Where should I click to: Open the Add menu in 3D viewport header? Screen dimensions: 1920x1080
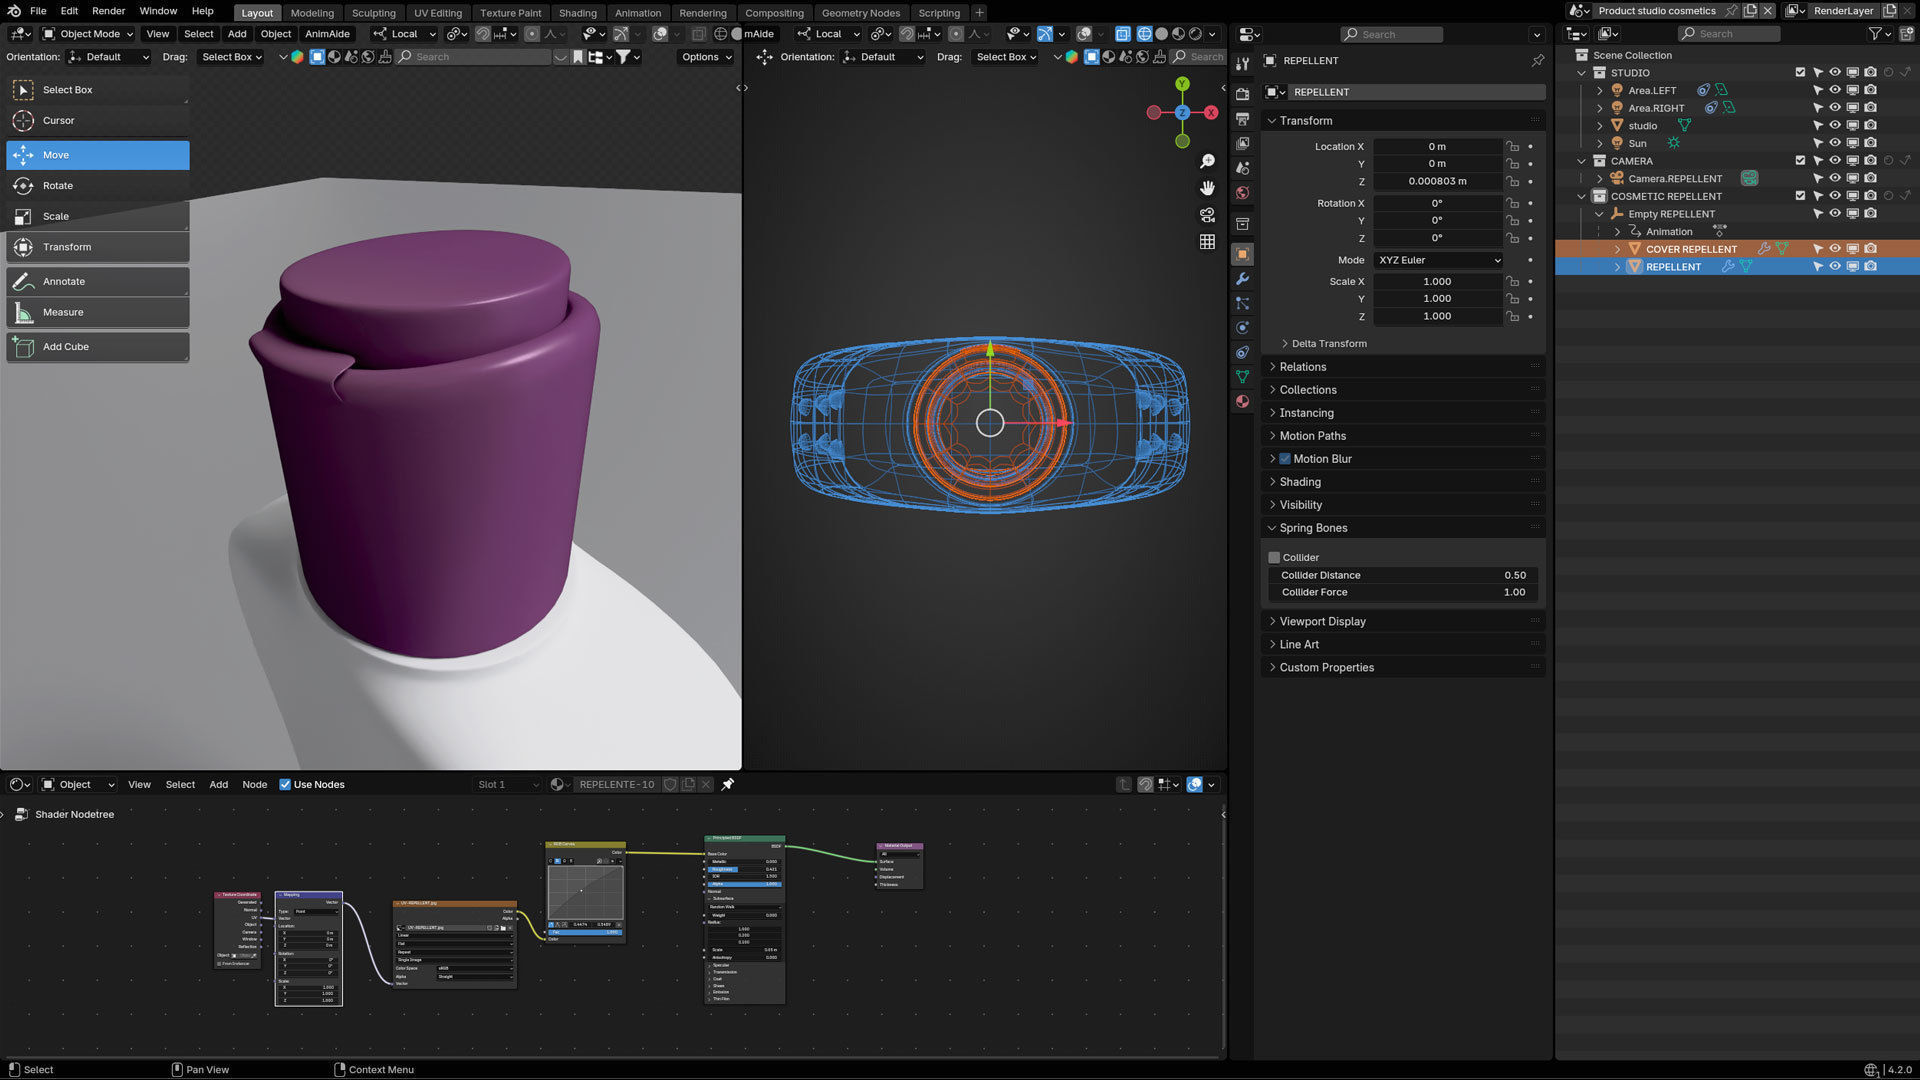pyautogui.click(x=237, y=34)
